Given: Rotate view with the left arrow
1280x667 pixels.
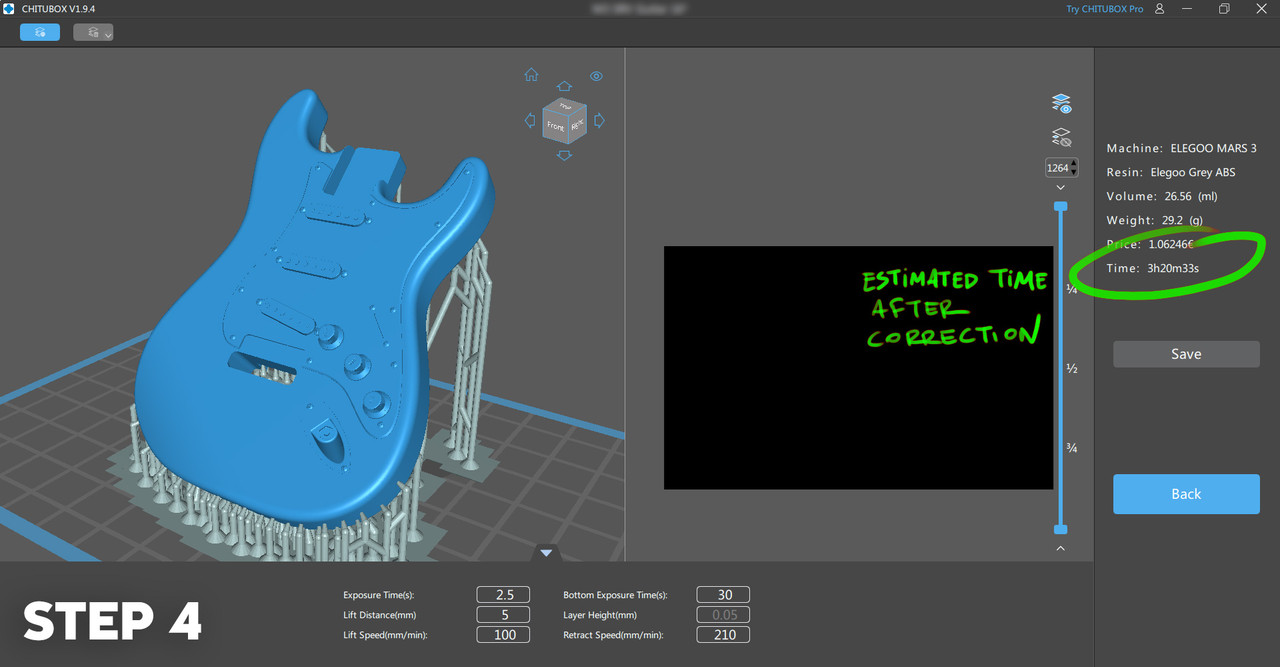Looking at the screenshot, I should click(530, 121).
